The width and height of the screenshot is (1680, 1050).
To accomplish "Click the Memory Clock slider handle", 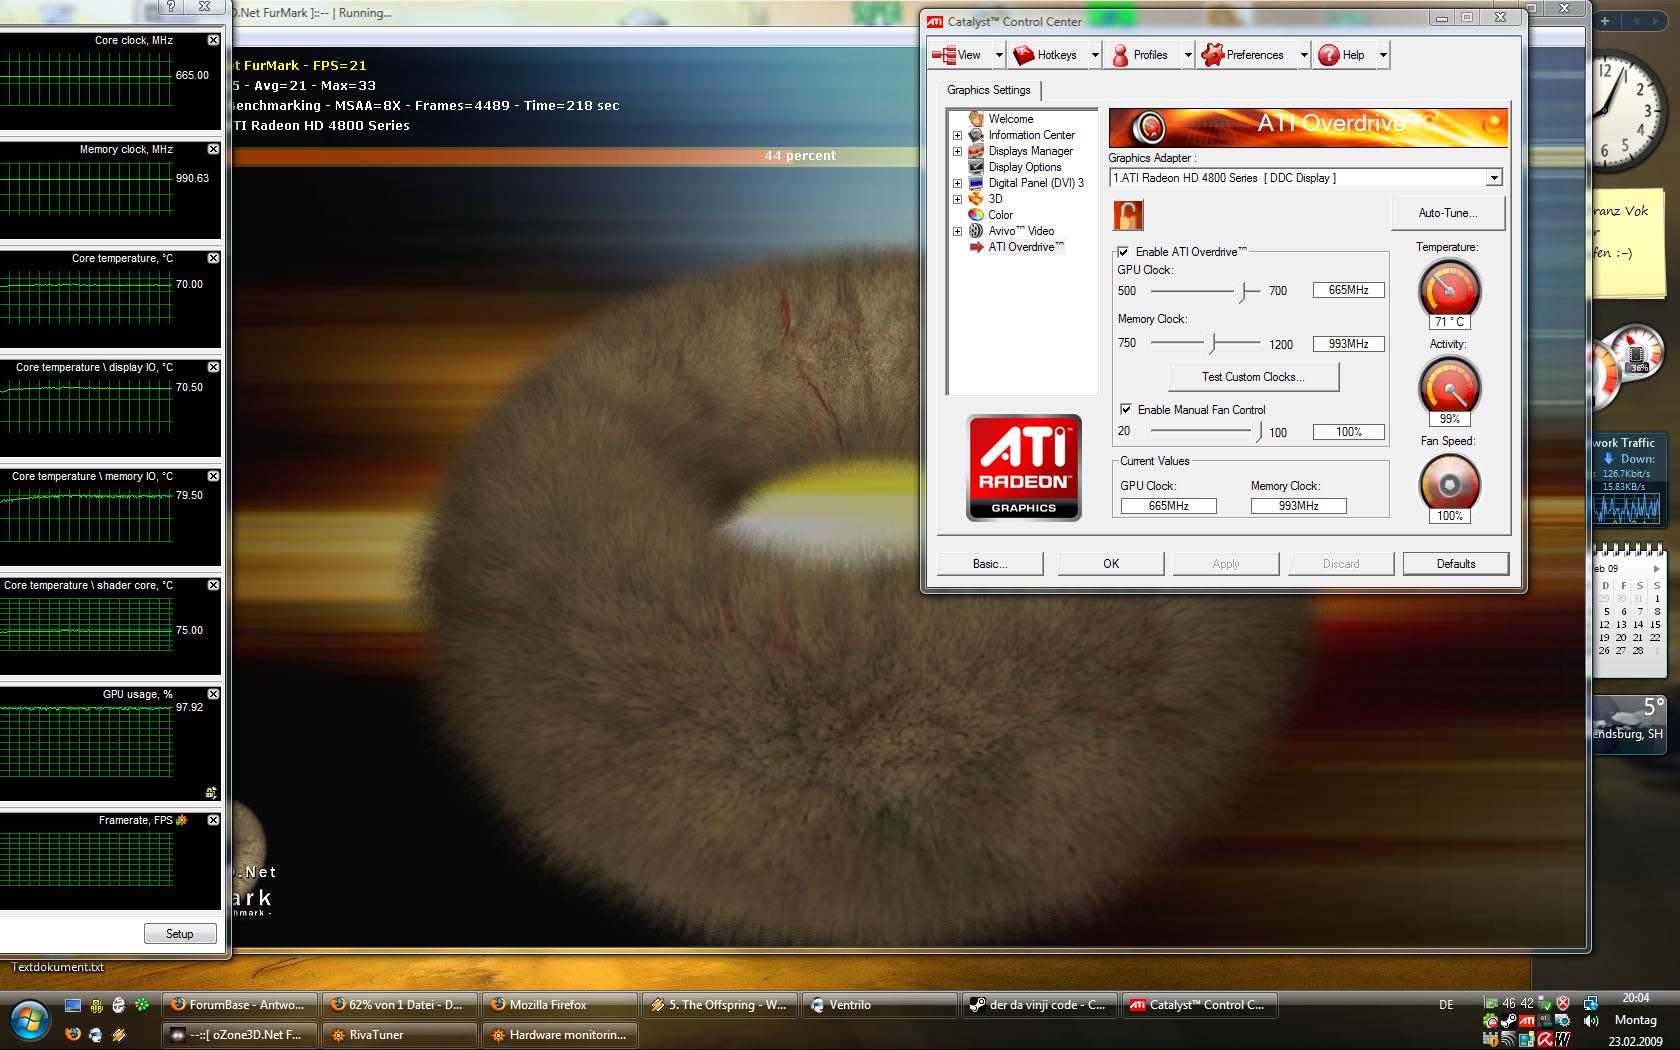I will [1212, 344].
